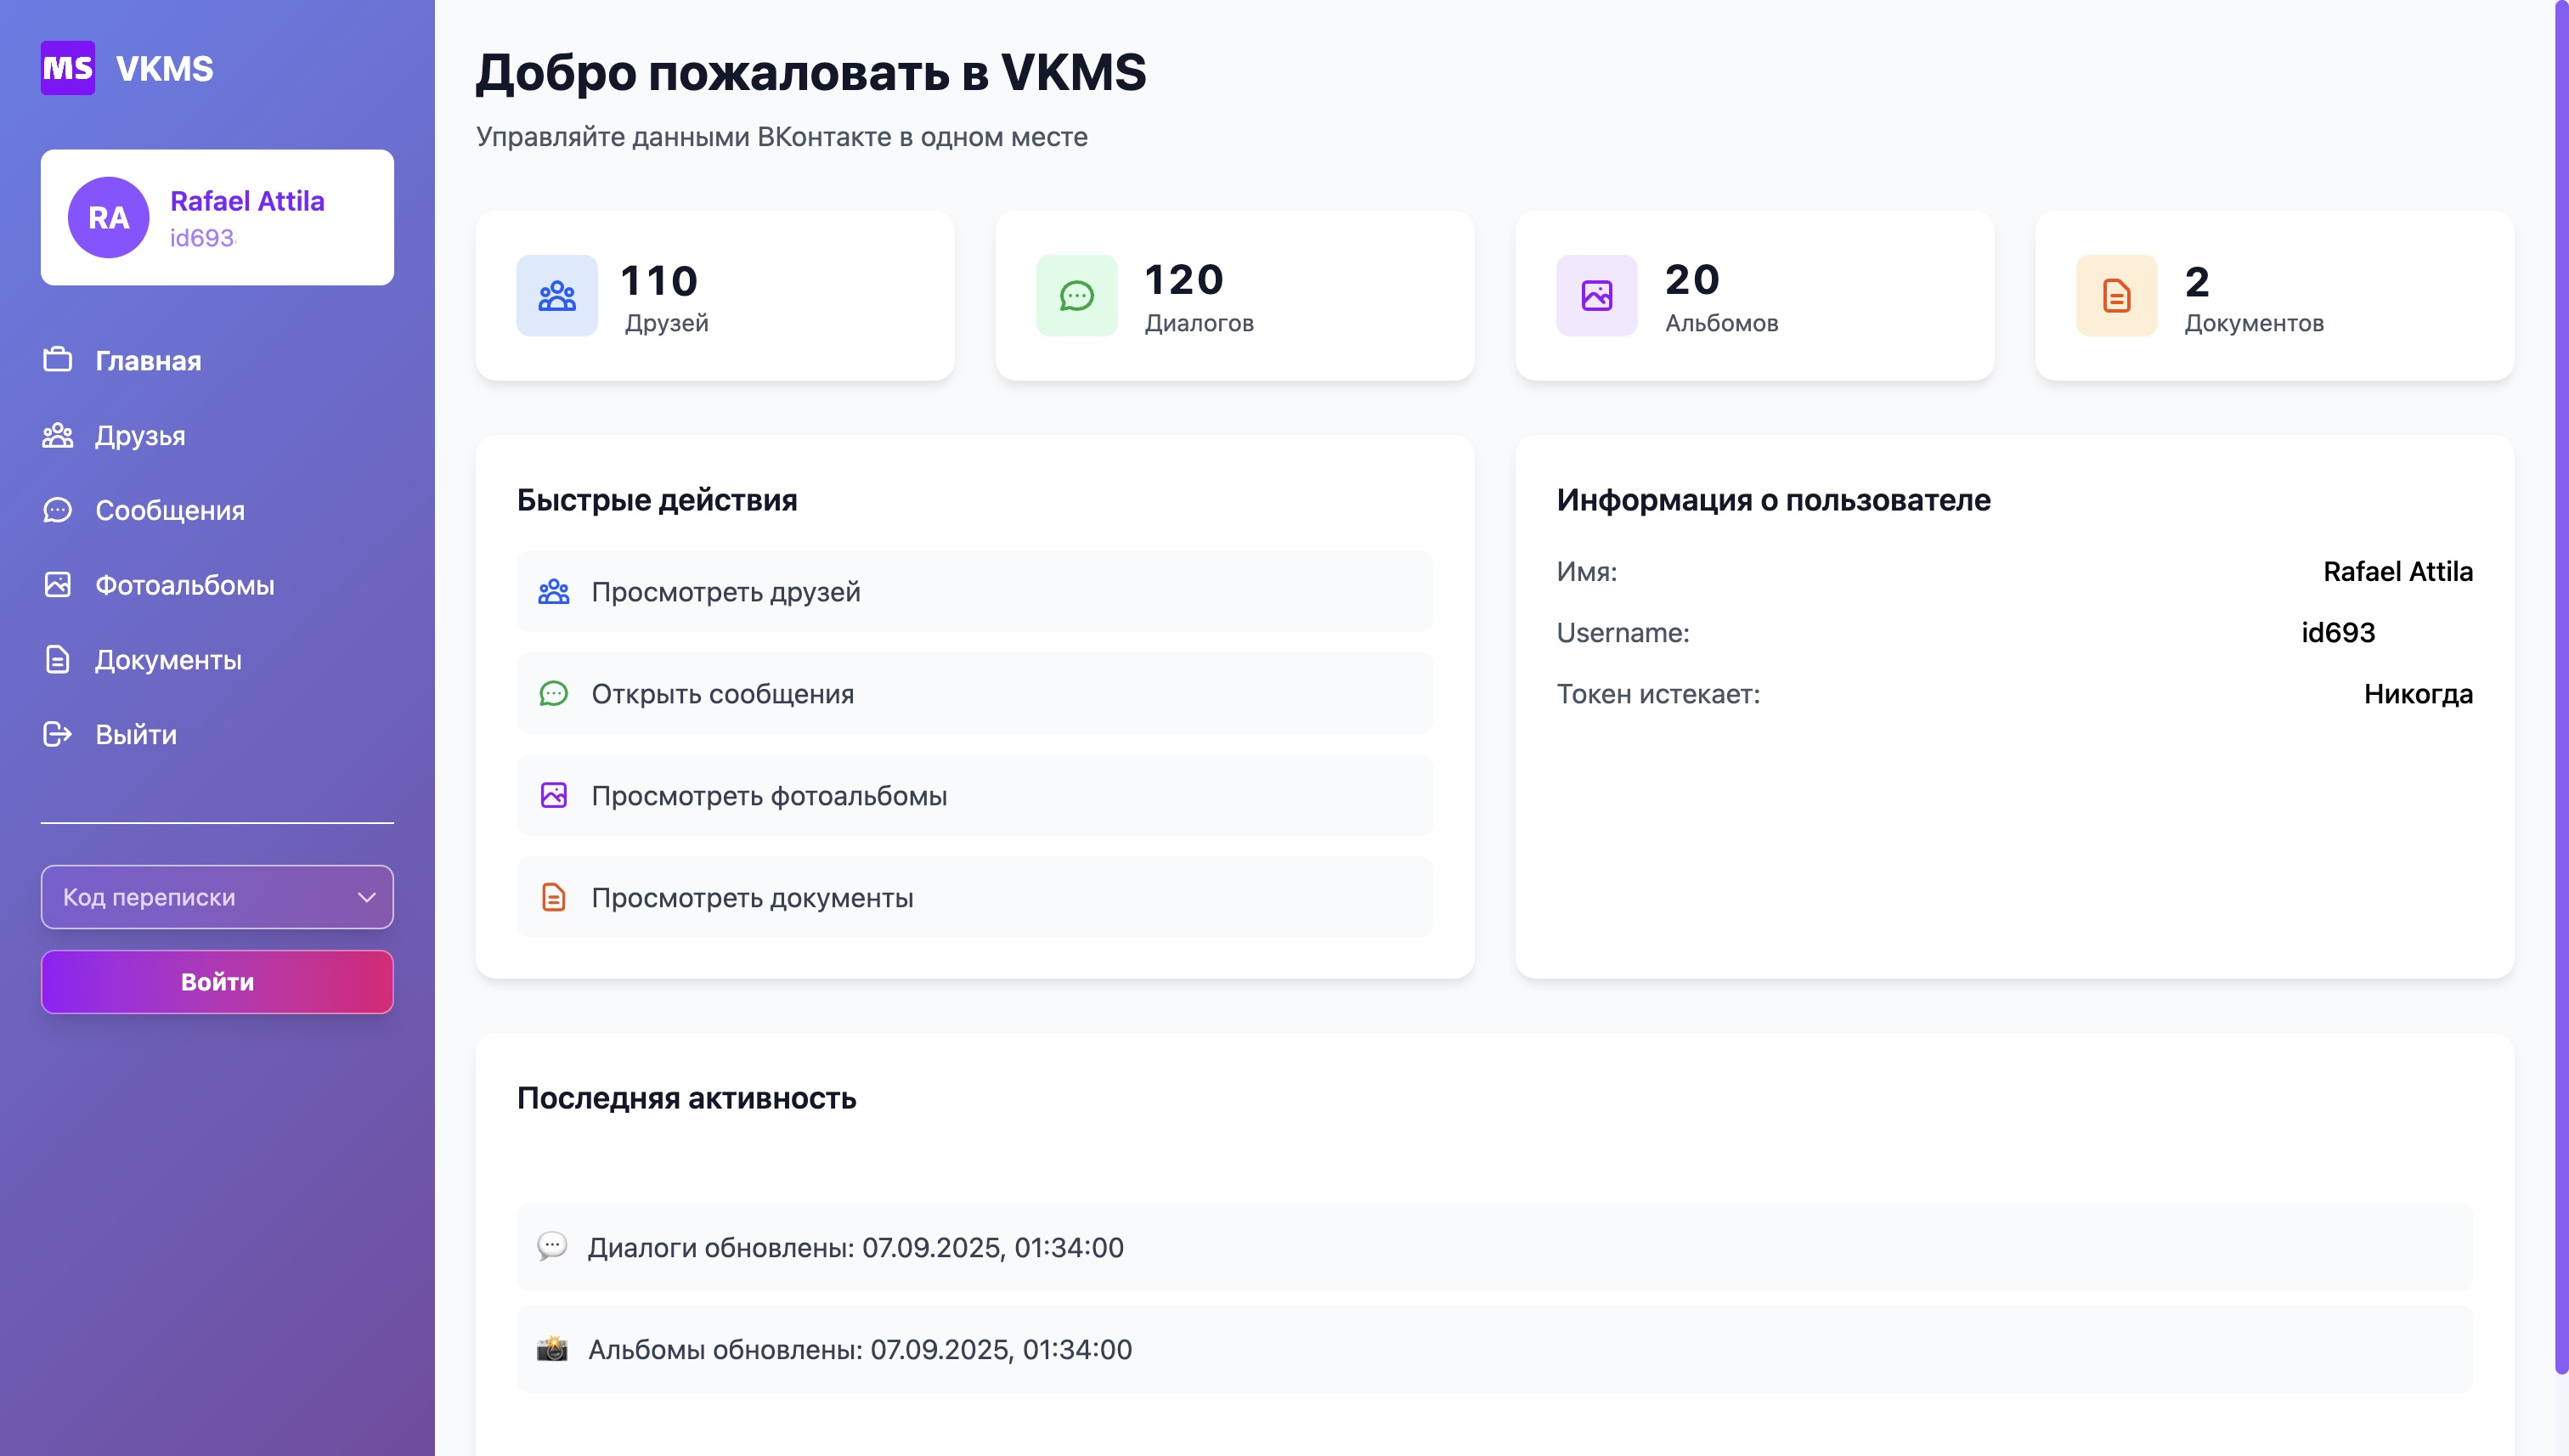Click the RA user avatar circle
Viewport: 2569px width, 1456px height.
click(x=108, y=217)
